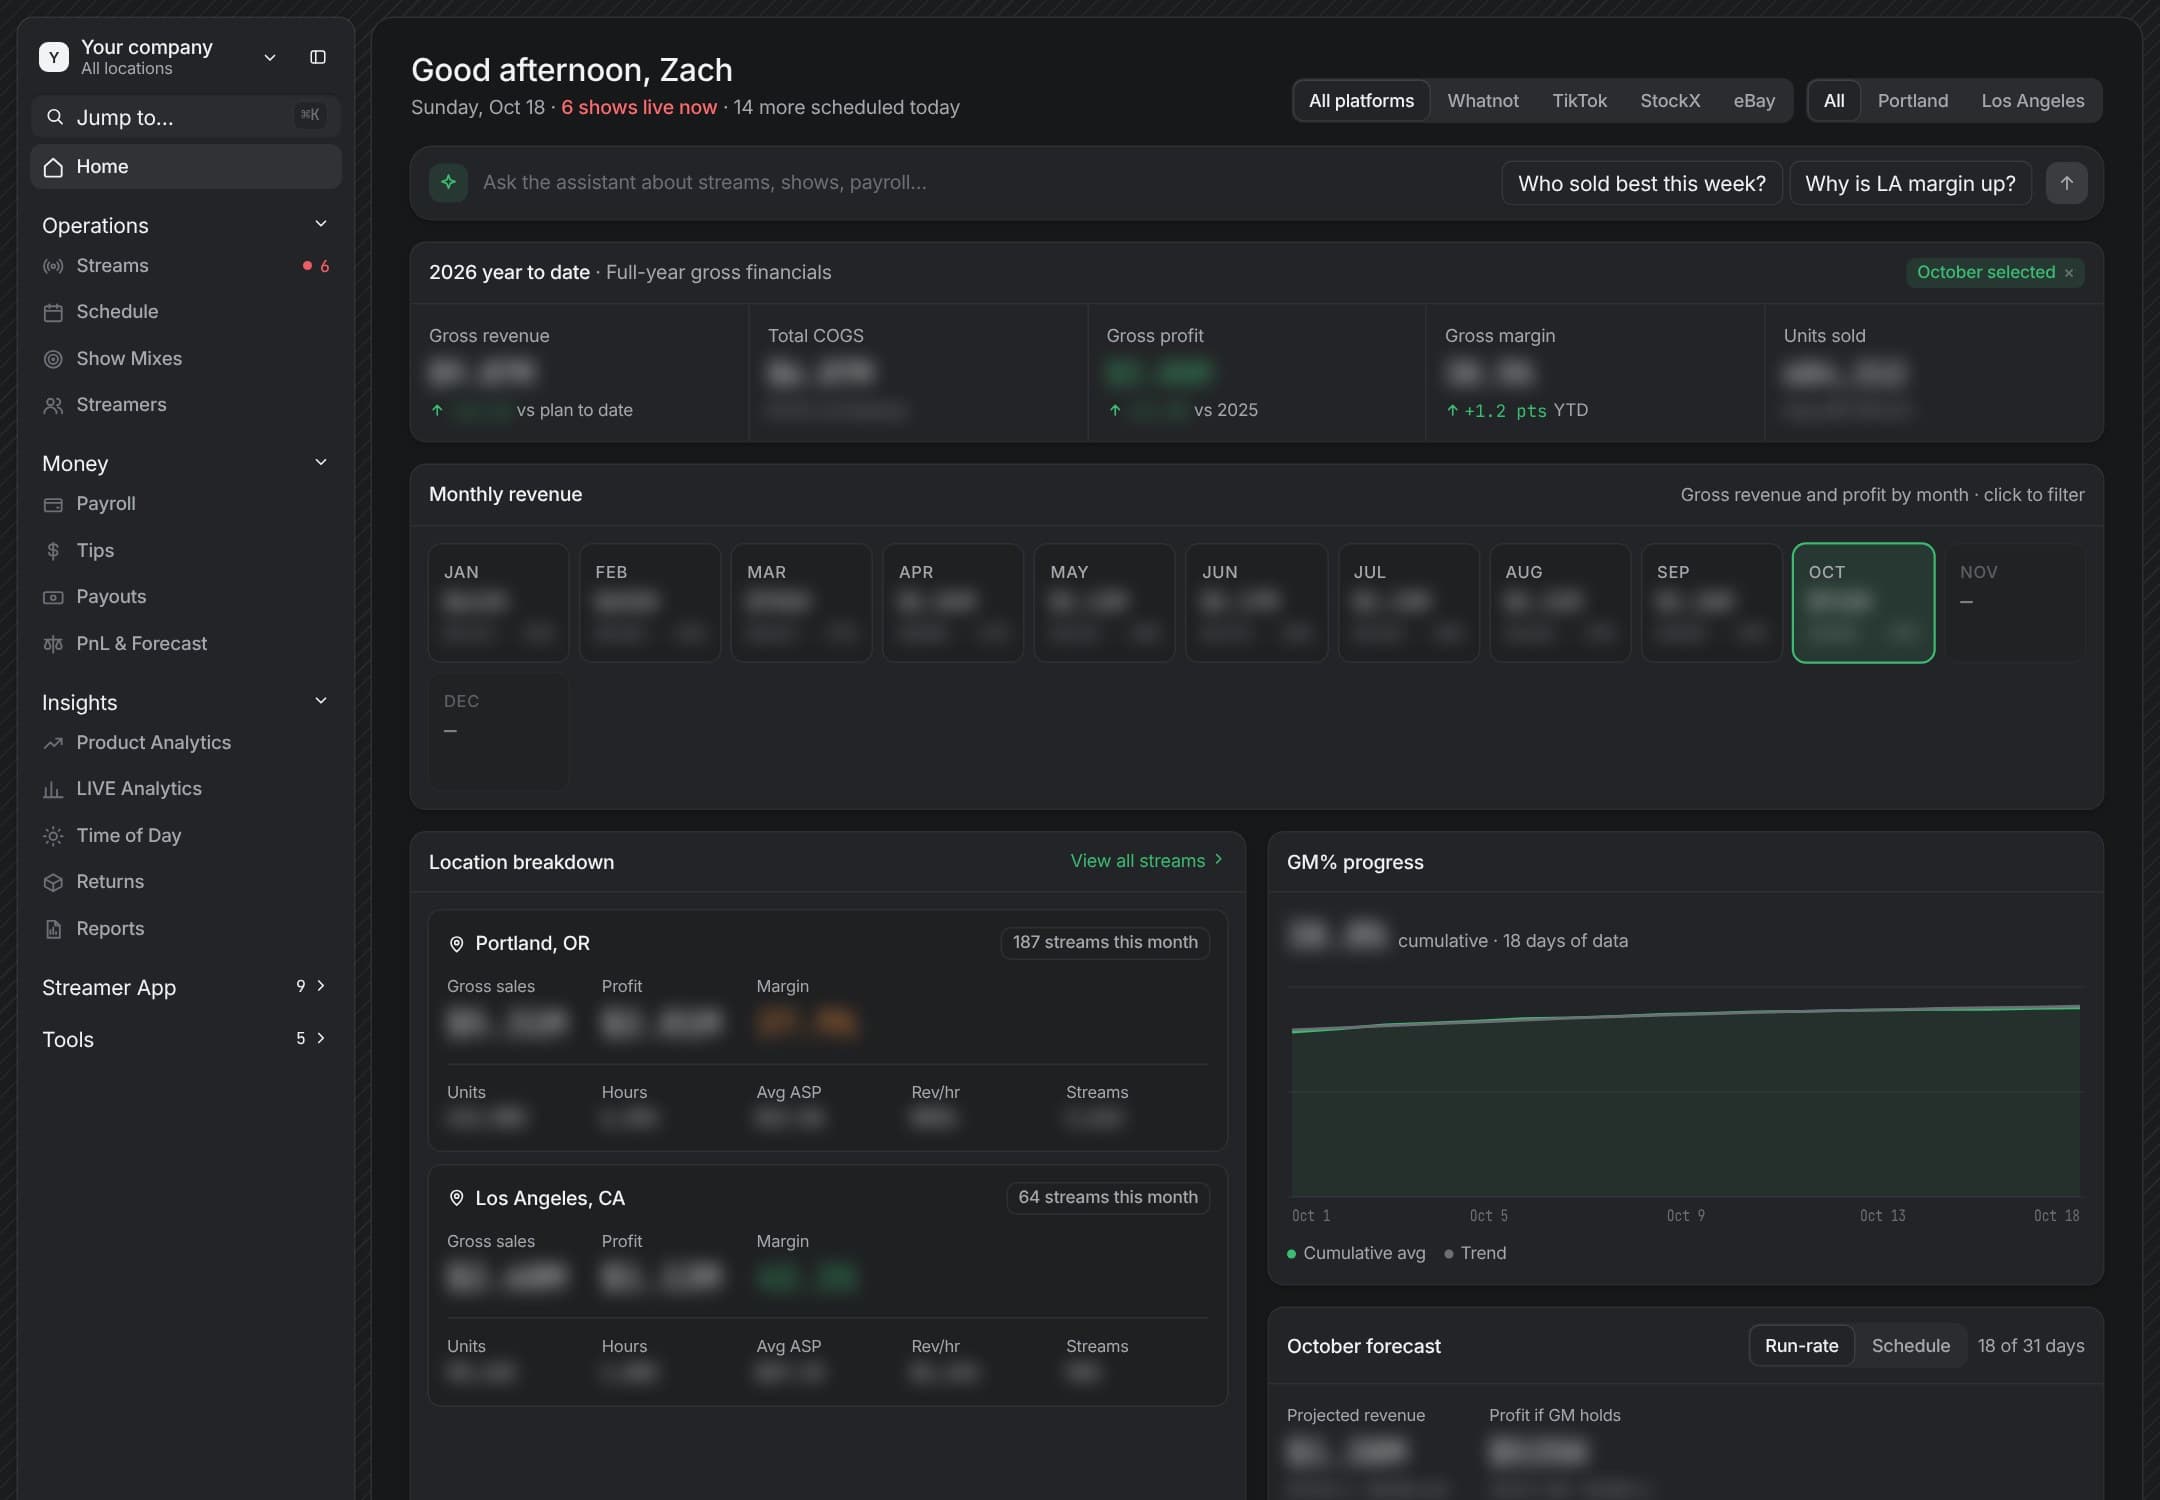
Task: Select the JAN month card
Action: (498, 603)
